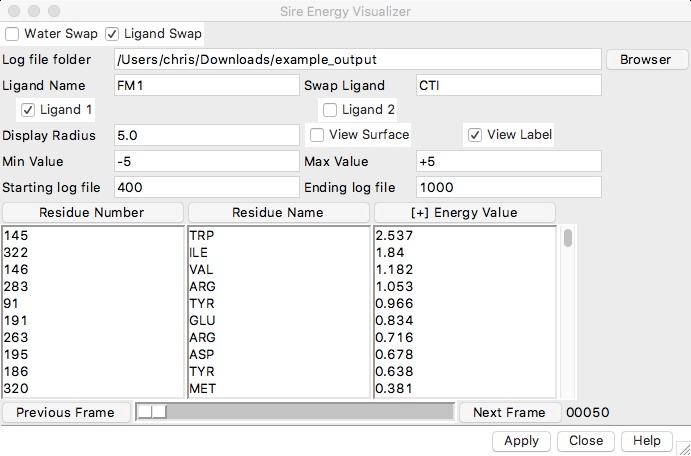Click the frame counter 00050
The height and width of the screenshot is (456, 691).
coord(588,413)
